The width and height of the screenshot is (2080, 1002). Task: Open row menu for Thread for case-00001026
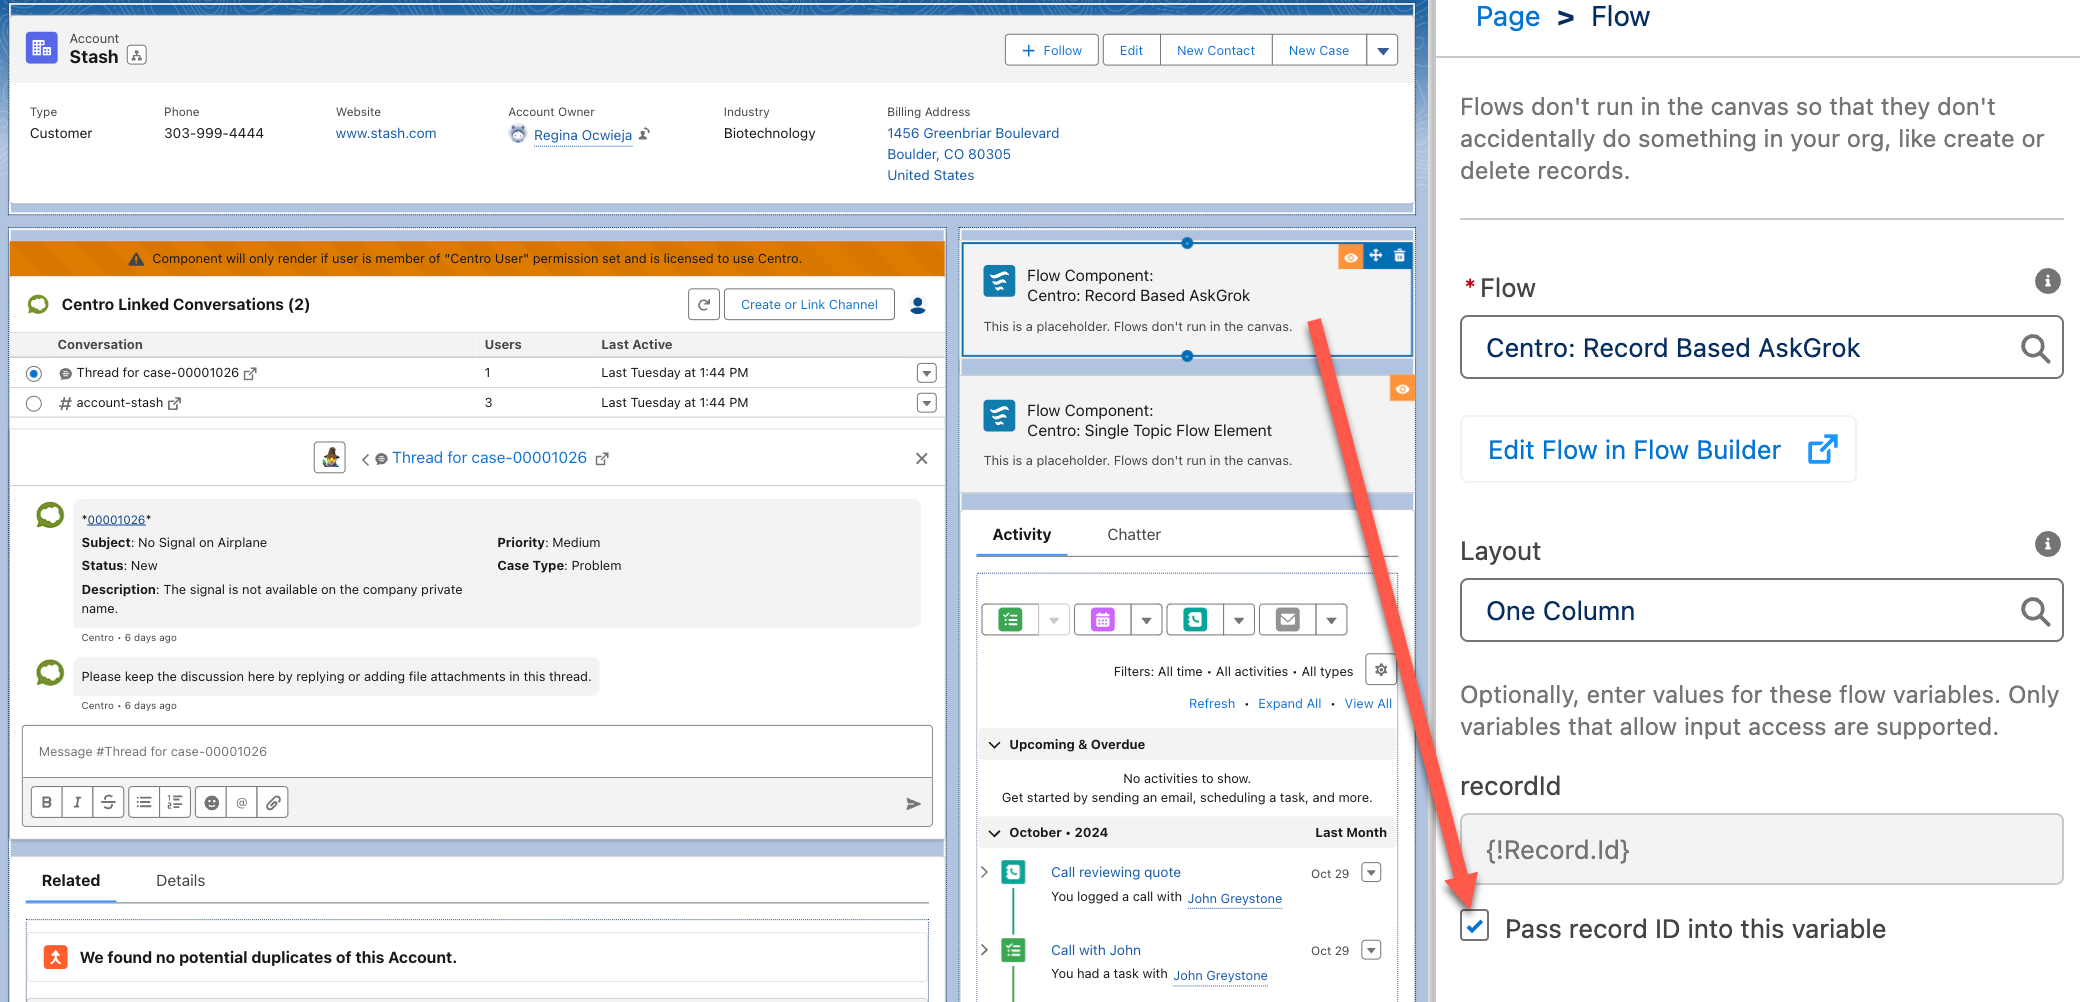coord(927,373)
